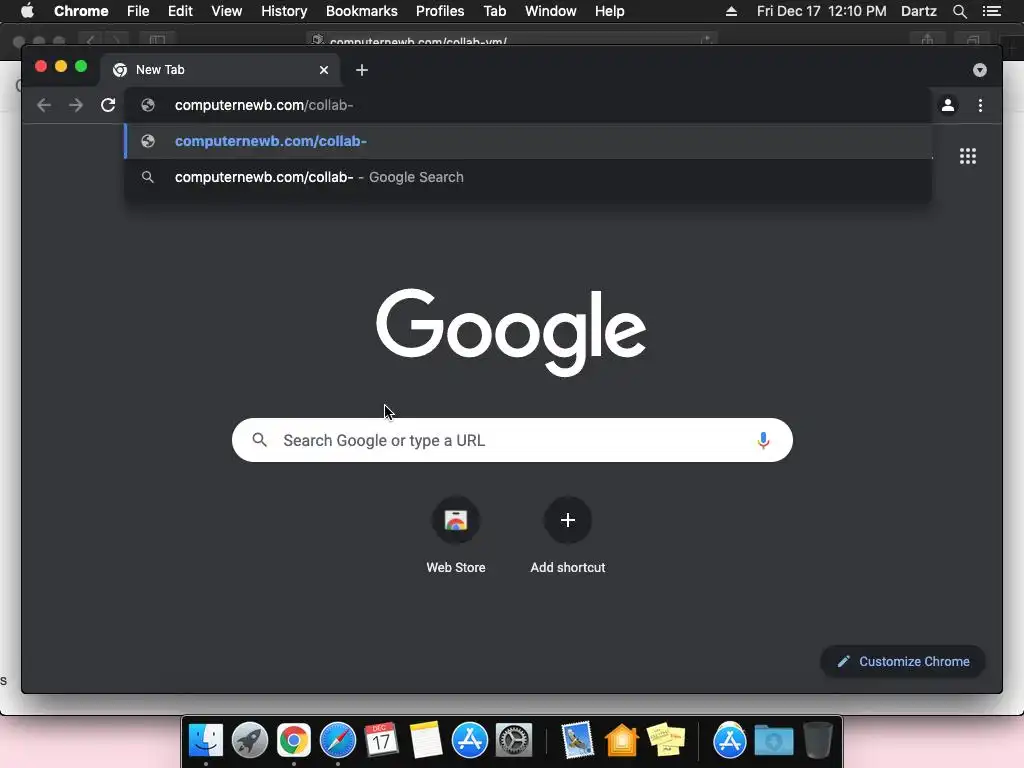This screenshot has height=768, width=1024.
Task: Close the New Tab tab
Action: (x=324, y=70)
